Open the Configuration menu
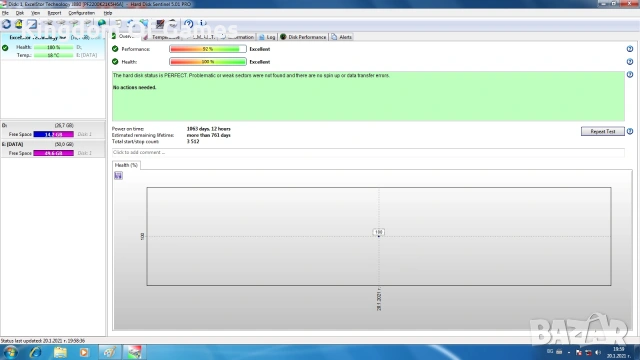640x360 pixels. [x=81, y=13]
